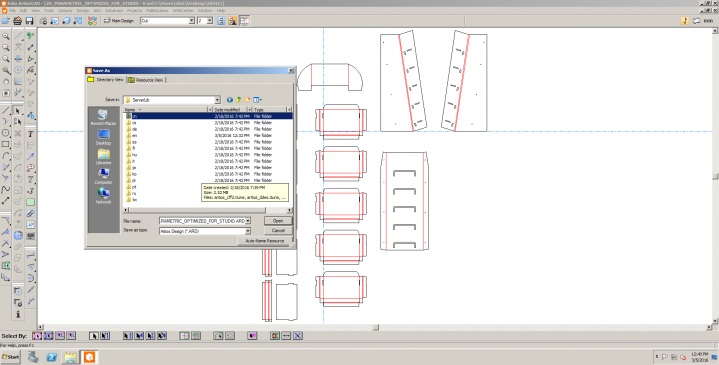
Task: Select the Text tool in toolbox
Action: [x=30, y=134]
